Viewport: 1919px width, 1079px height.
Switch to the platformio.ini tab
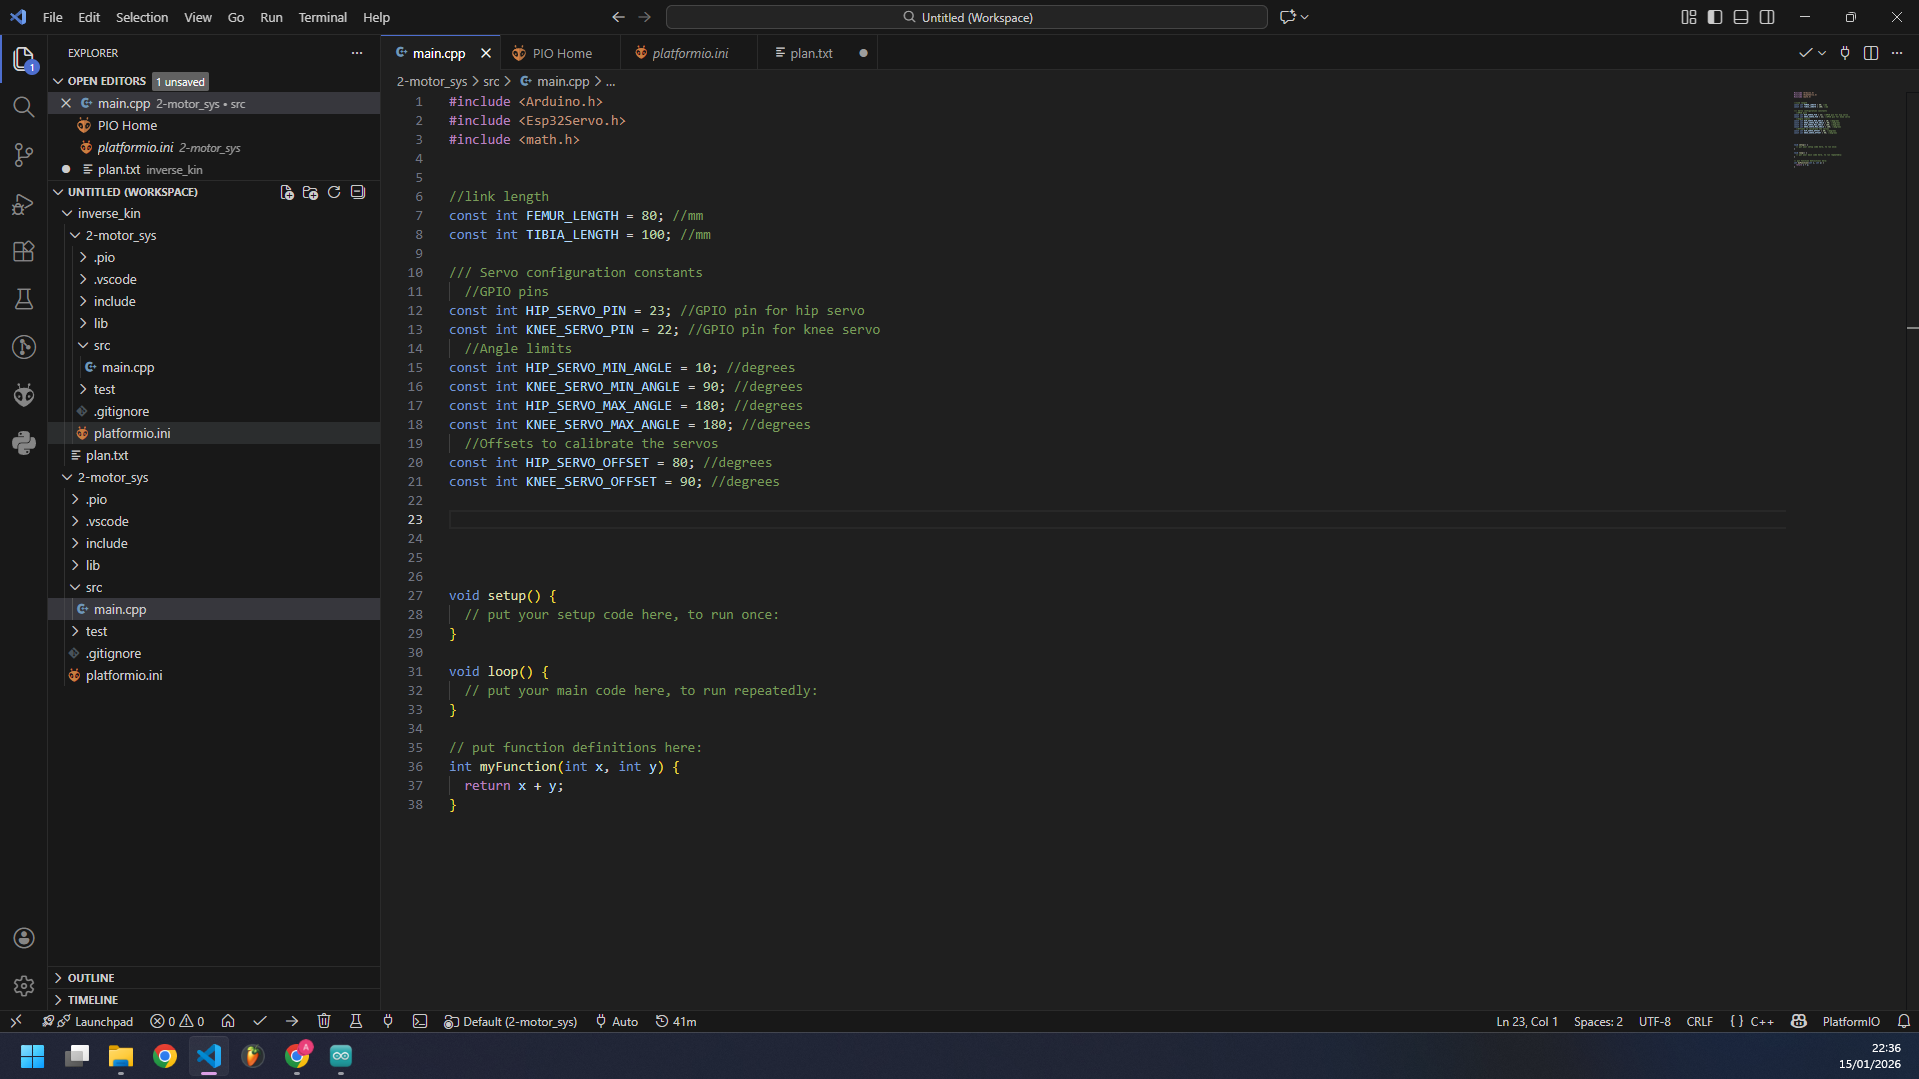click(690, 53)
